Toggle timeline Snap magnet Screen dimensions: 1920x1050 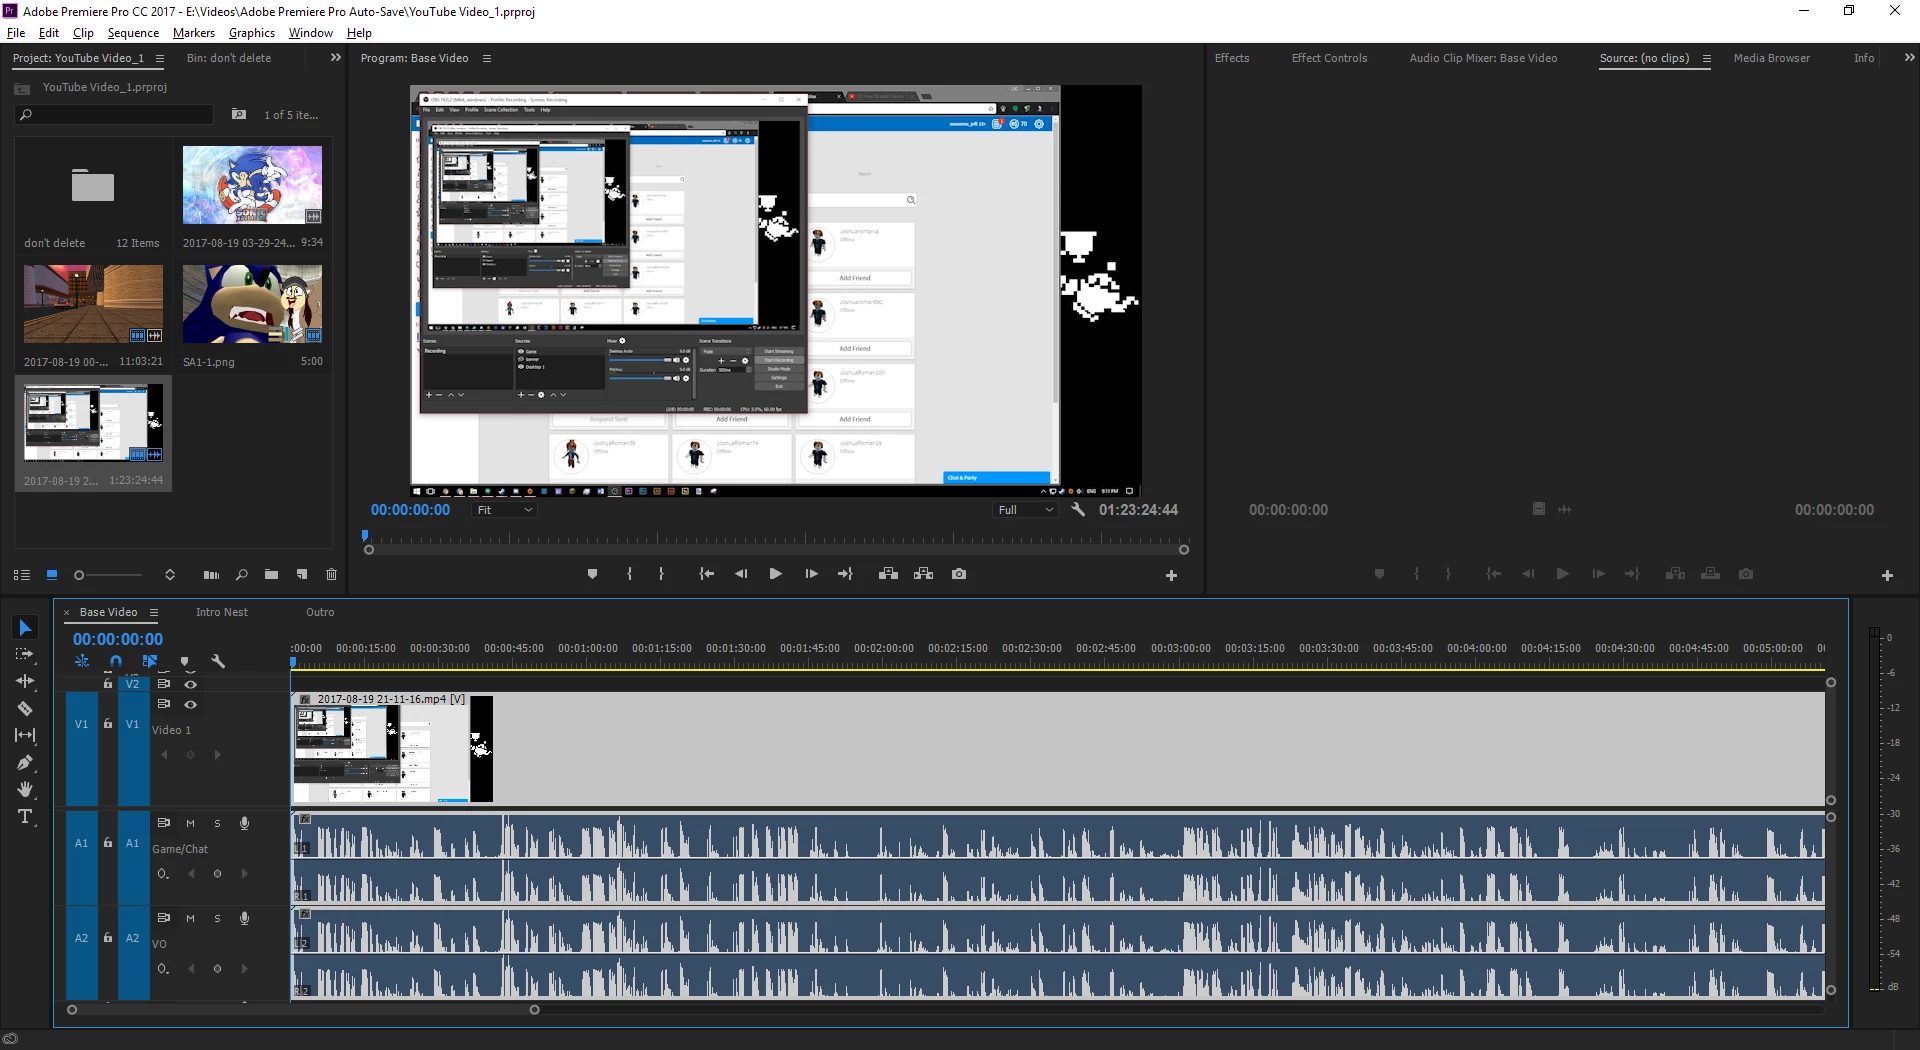pyautogui.click(x=116, y=661)
